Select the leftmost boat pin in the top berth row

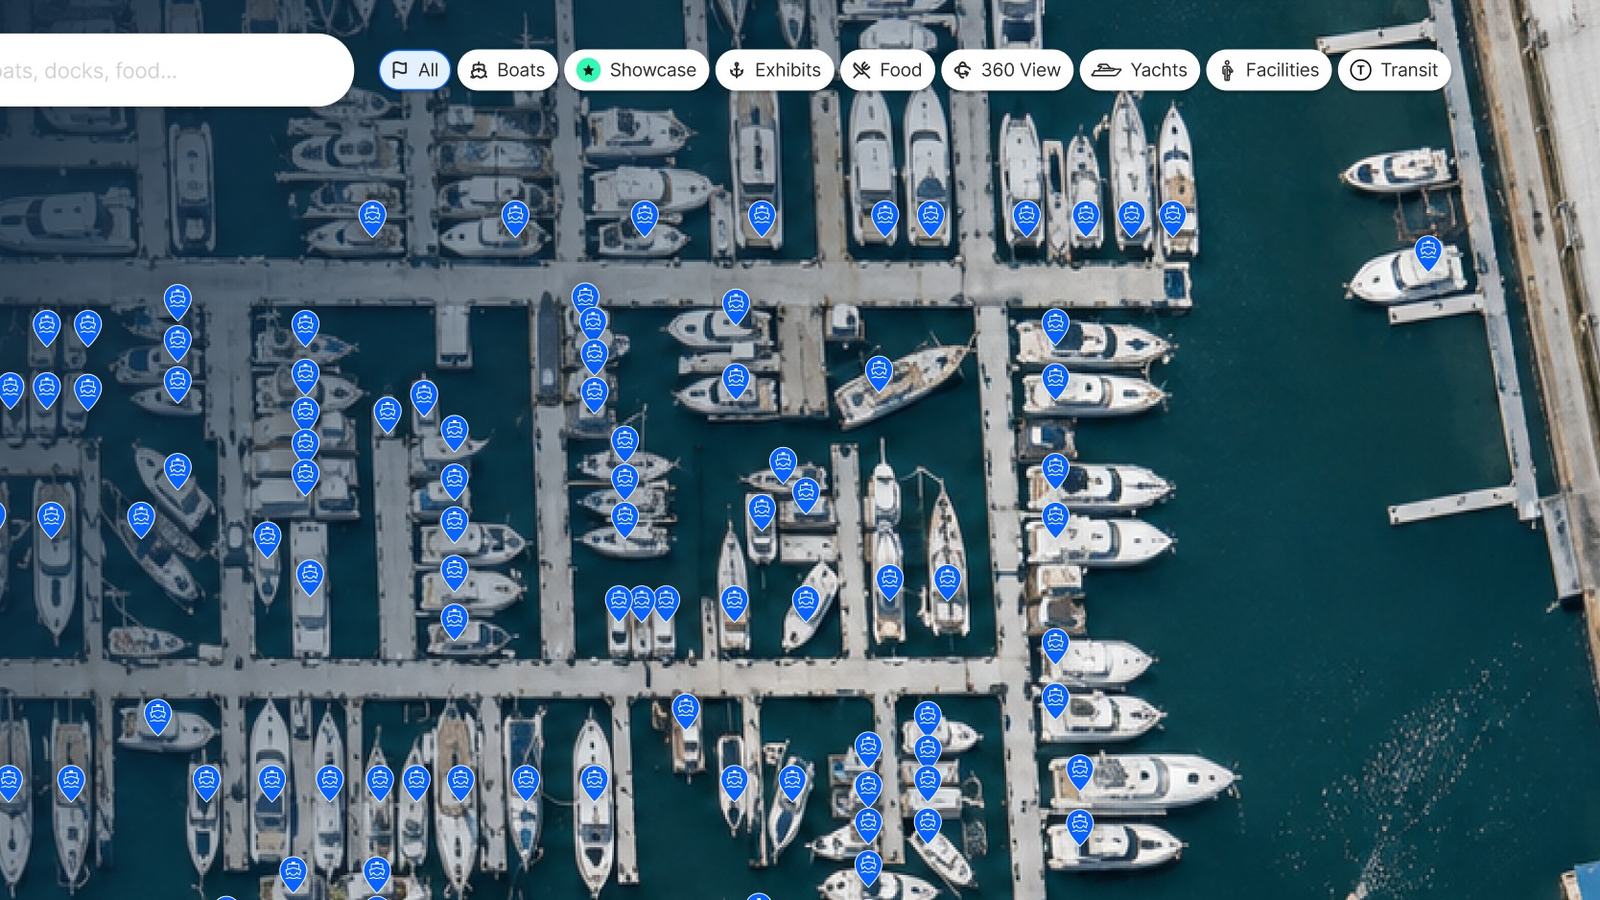pyautogui.click(x=372, y=218)
